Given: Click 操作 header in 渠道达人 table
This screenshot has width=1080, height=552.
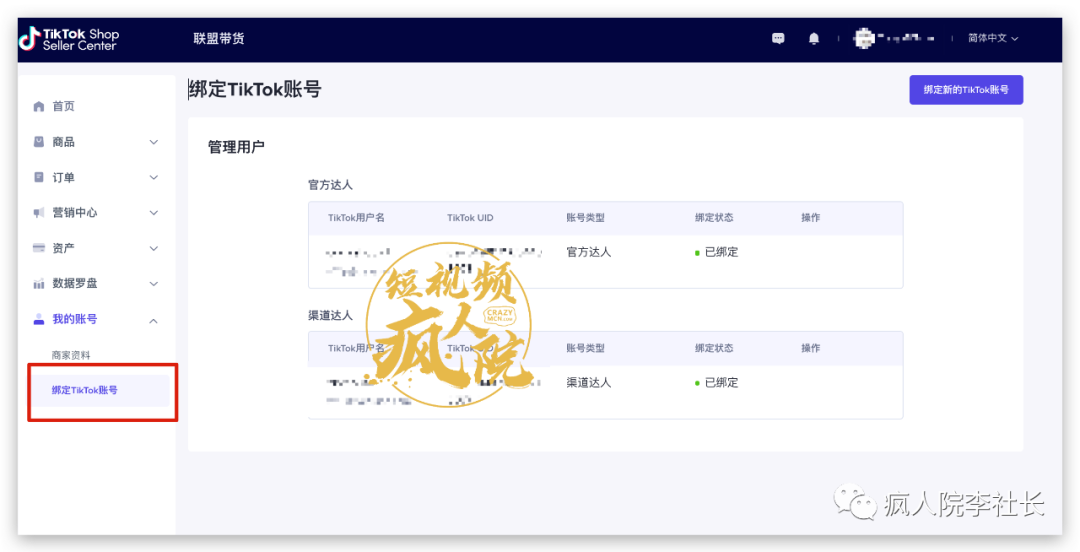Looking at the screenshot, I should [x=811, y=348].
